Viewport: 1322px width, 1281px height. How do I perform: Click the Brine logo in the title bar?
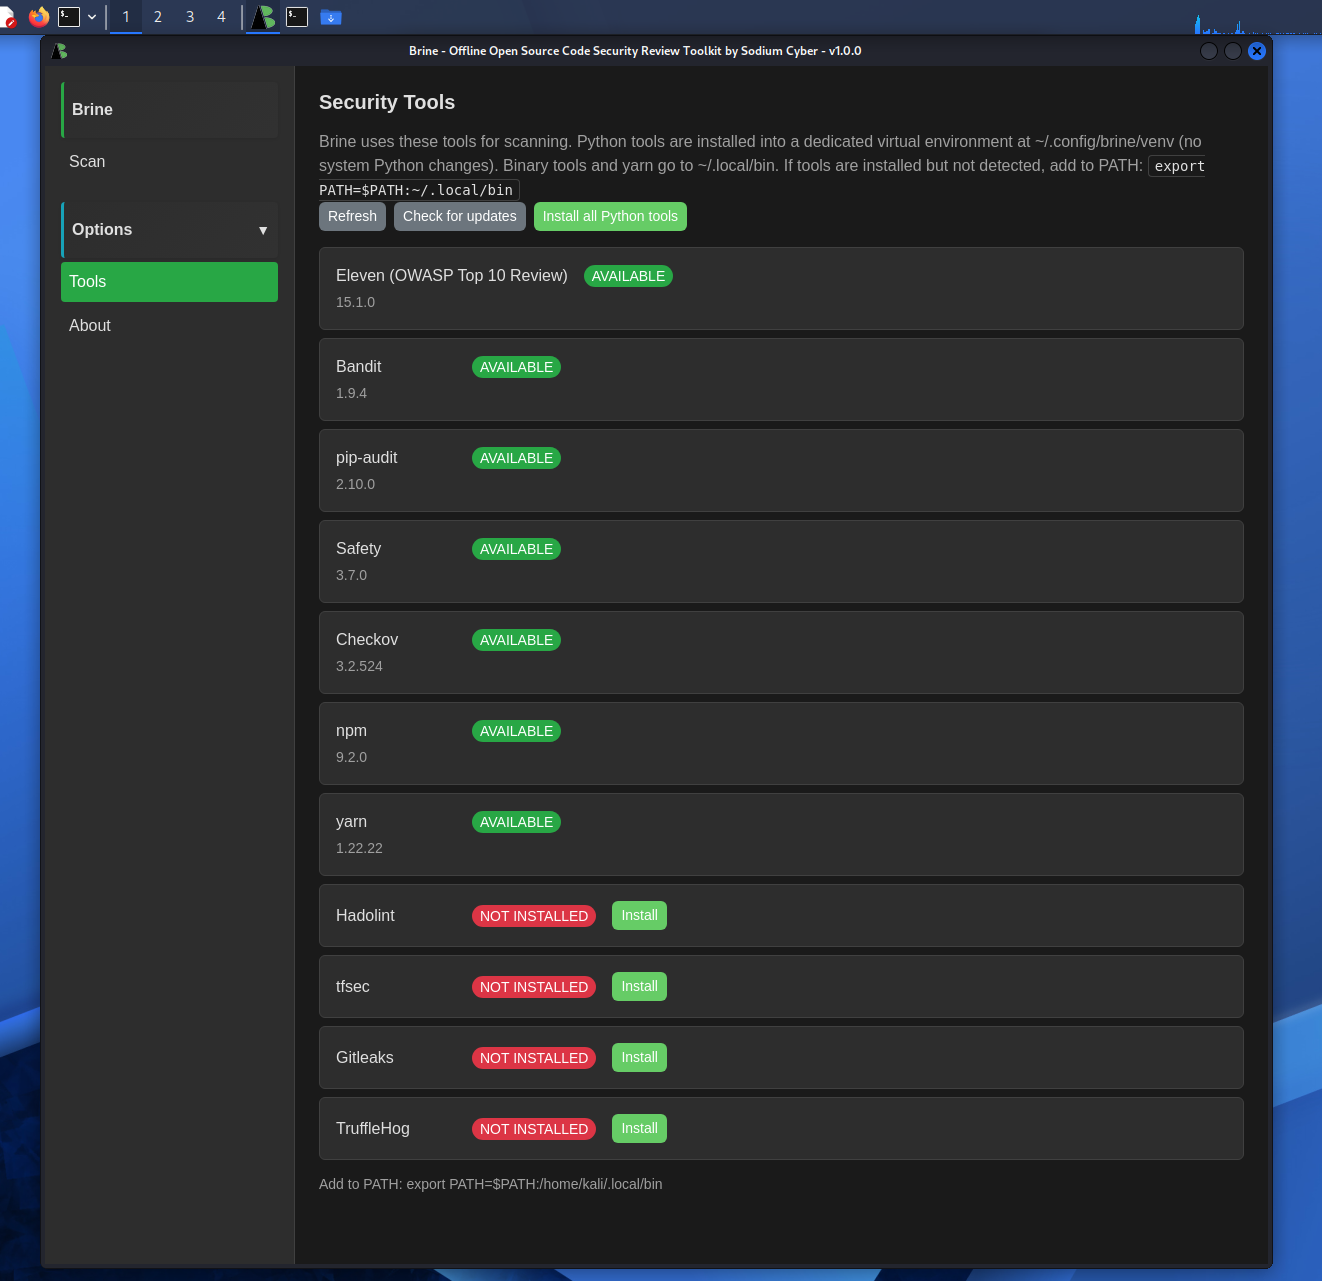[x=60, y=51]
